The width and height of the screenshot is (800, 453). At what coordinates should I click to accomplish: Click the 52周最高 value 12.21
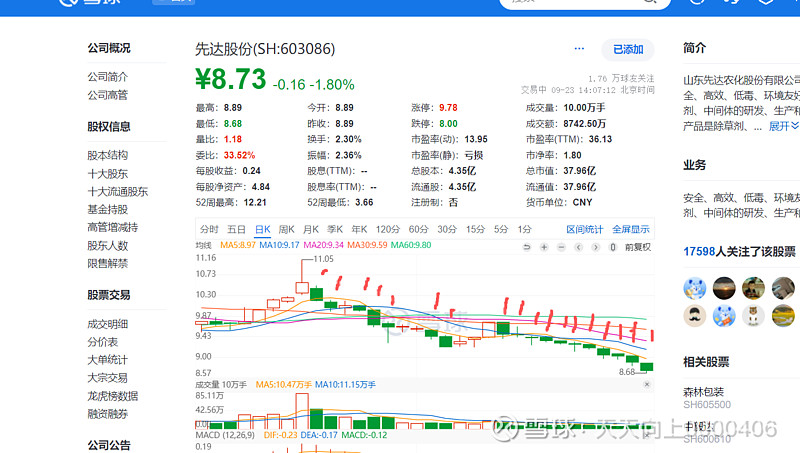255,203
